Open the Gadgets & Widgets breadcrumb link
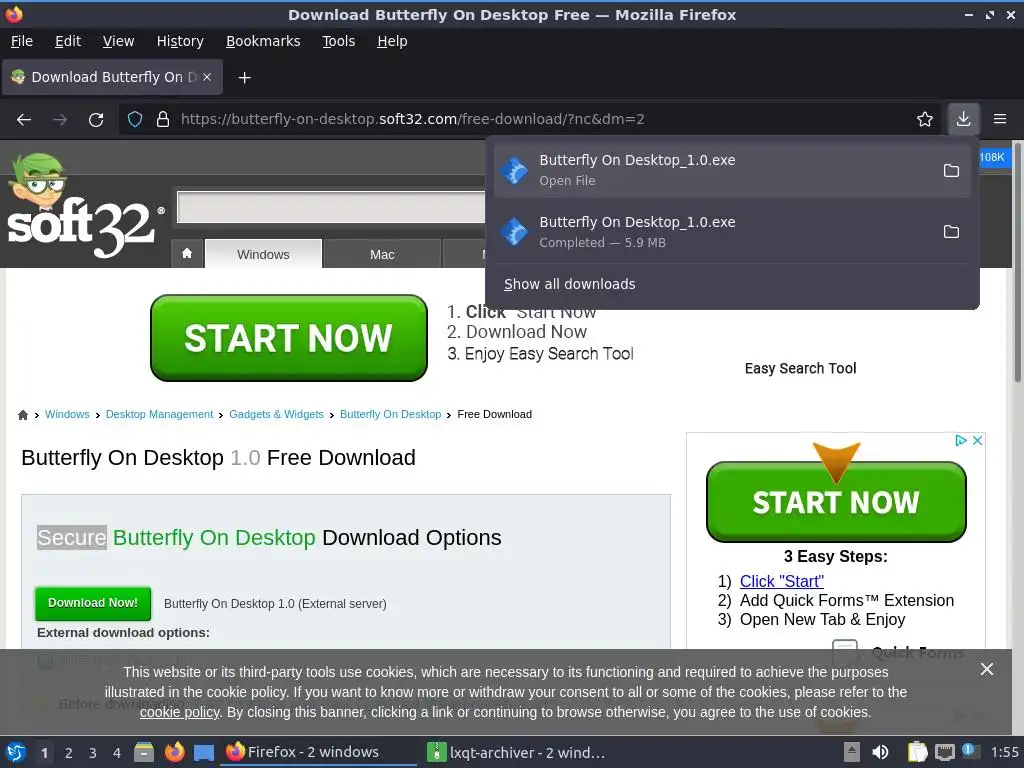Screen dimensions: 1024x768 pyautogui.click(x=276, y=414)
